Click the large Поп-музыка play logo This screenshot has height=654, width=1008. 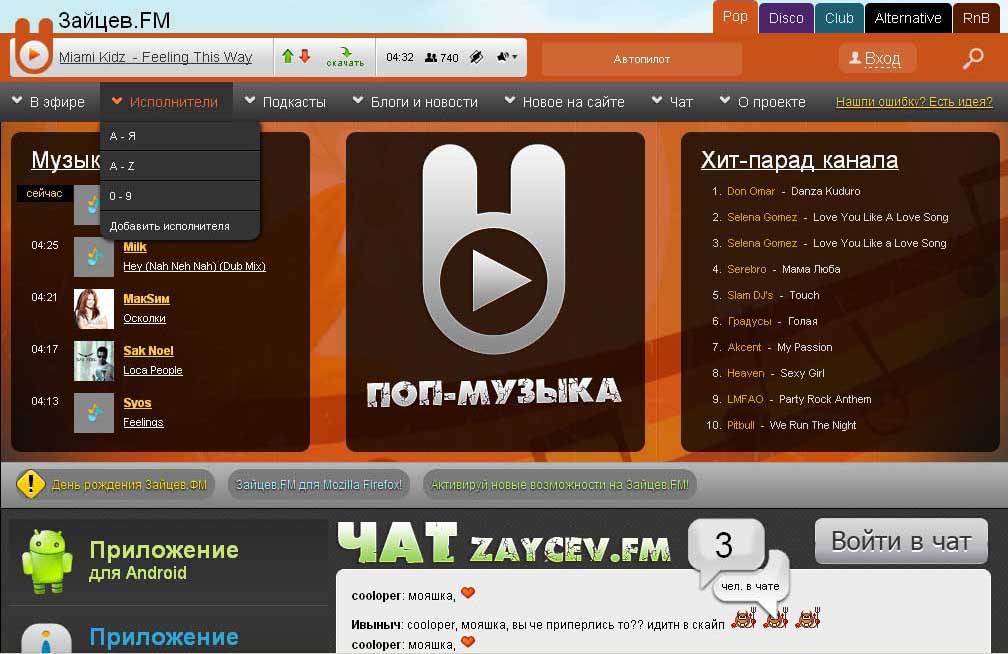pos(494,250)
